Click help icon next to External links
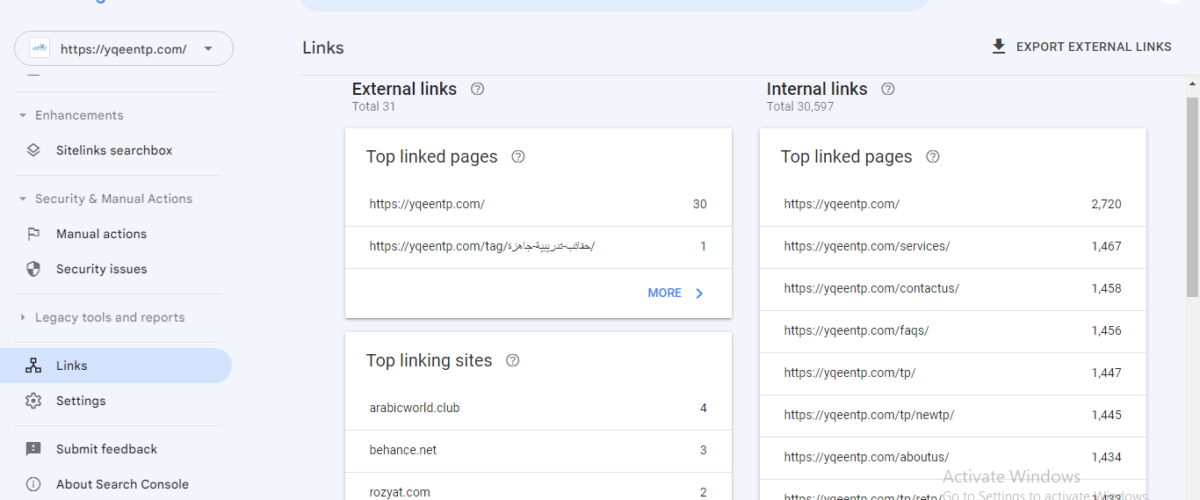 click(x=477, y=89)
